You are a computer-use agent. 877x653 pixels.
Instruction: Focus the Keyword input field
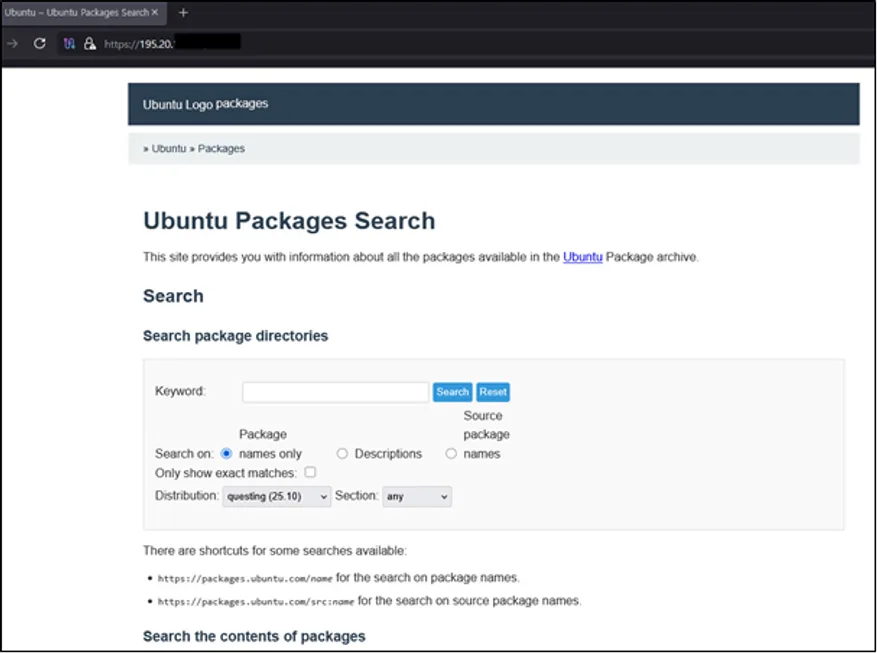click(x=336, y=392)
